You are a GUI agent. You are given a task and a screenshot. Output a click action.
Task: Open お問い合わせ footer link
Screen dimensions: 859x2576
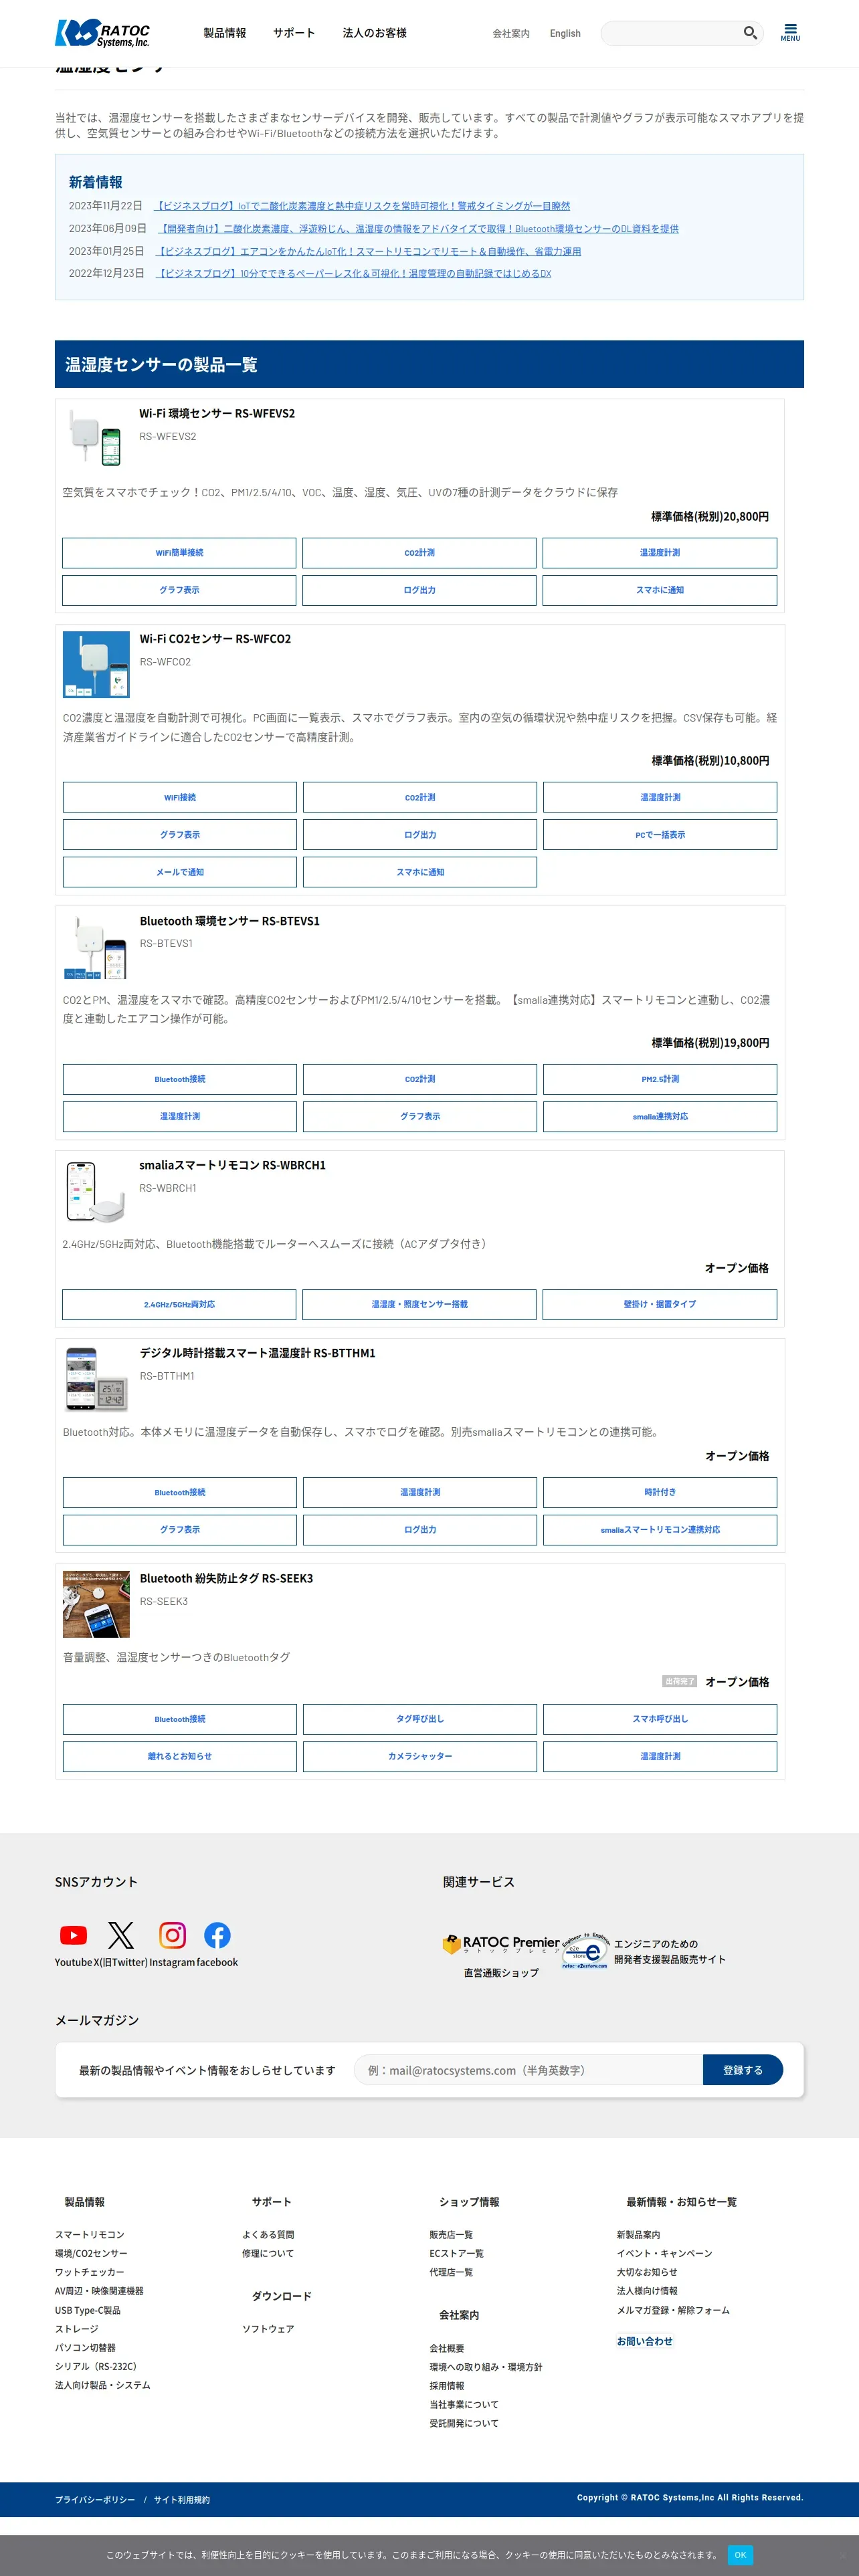click(x=645, y=2342)
